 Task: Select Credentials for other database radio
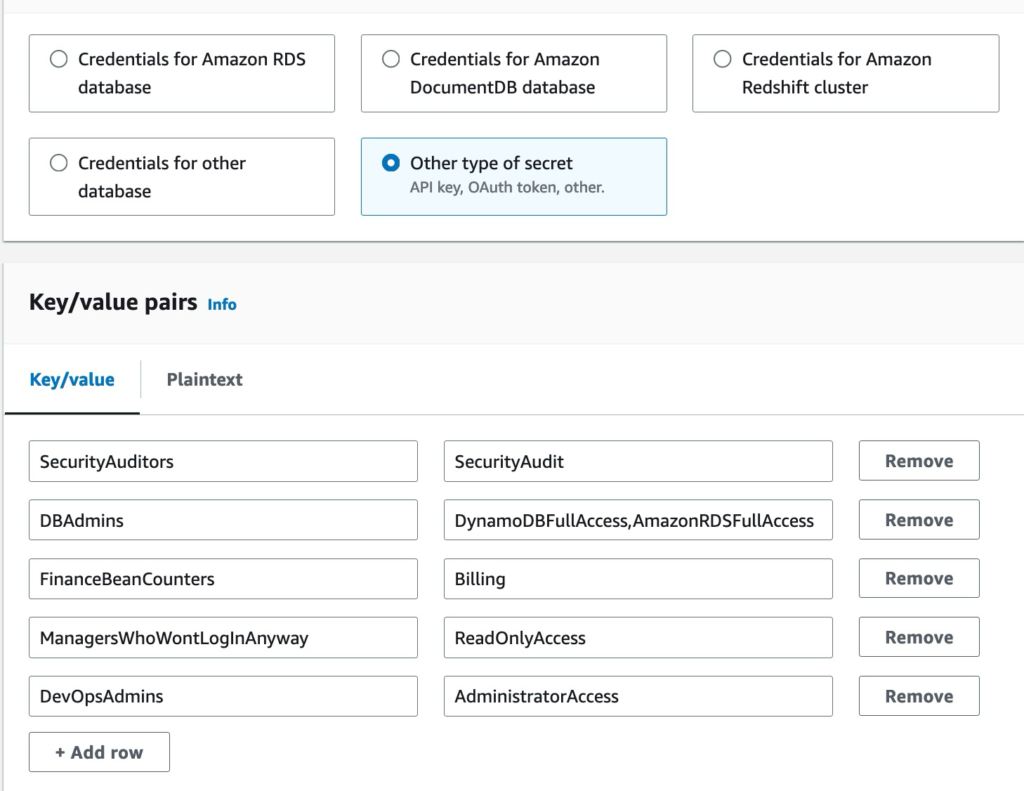(x=59, y=163)
